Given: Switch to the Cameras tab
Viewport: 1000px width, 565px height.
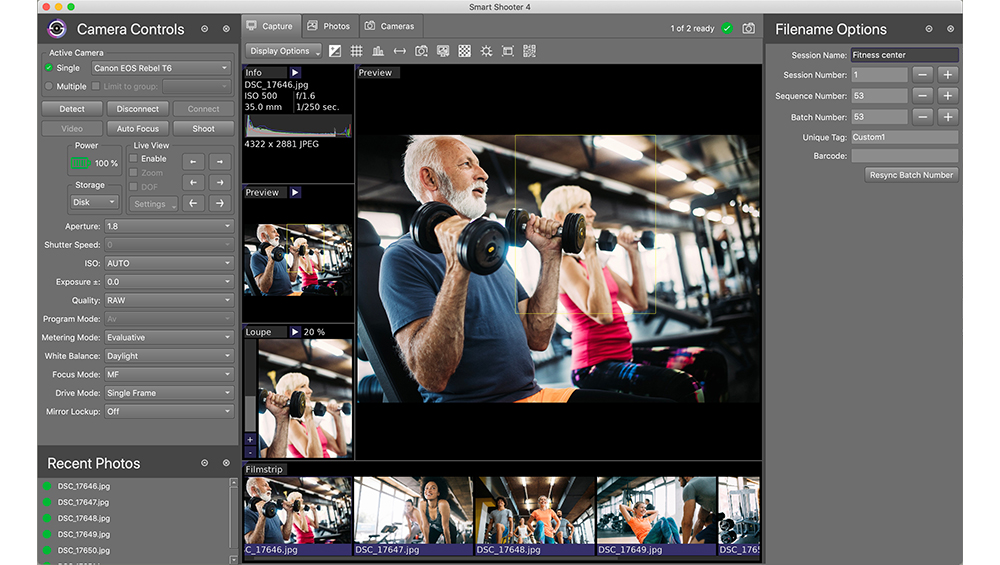Looking at the screenshot, I should tap(389, 26).
